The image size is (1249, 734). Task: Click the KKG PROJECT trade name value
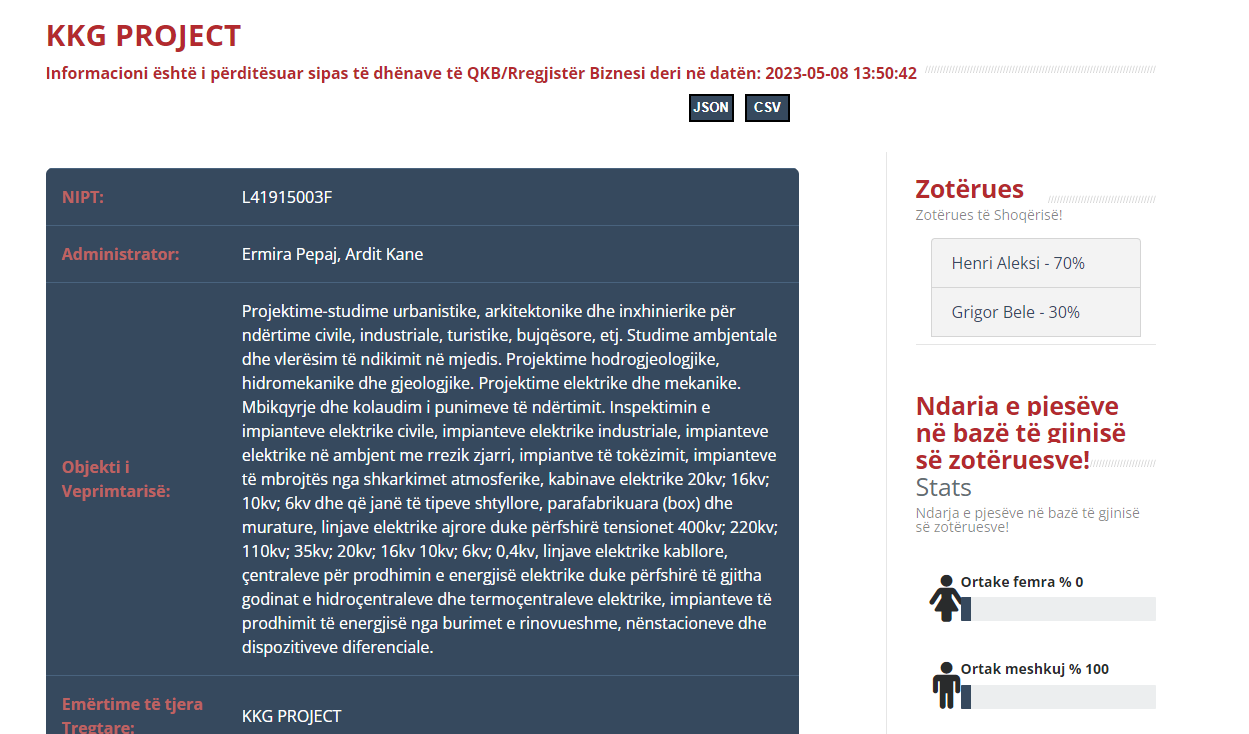point(291,716)
